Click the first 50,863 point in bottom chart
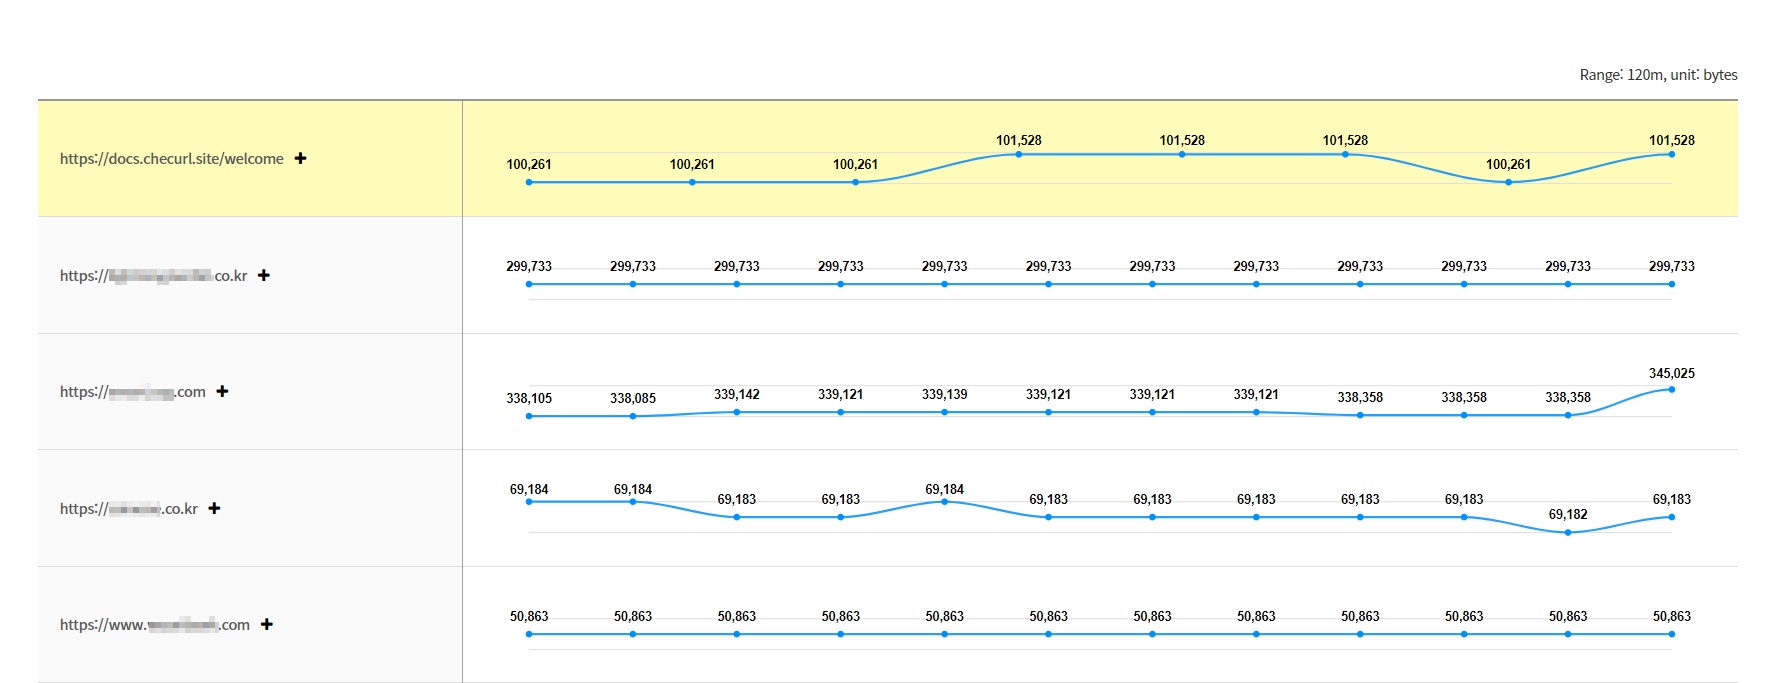The width and height of the screenshot is (1778, 683). click(x=529, y=634)
